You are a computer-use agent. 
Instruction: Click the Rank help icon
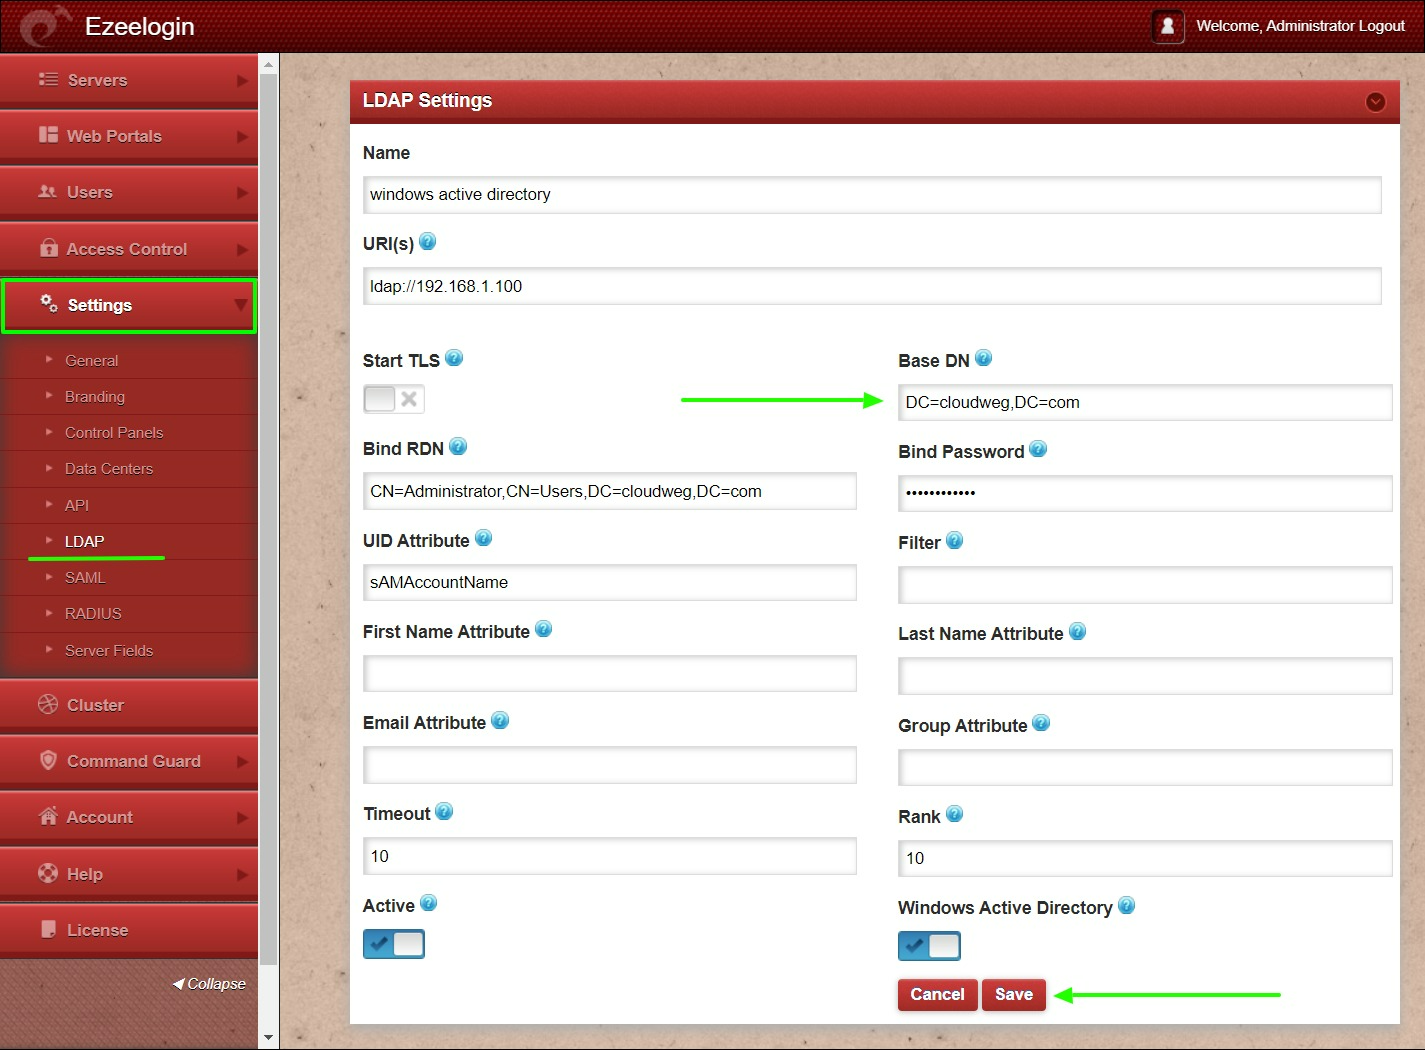[x=955, y=814]
